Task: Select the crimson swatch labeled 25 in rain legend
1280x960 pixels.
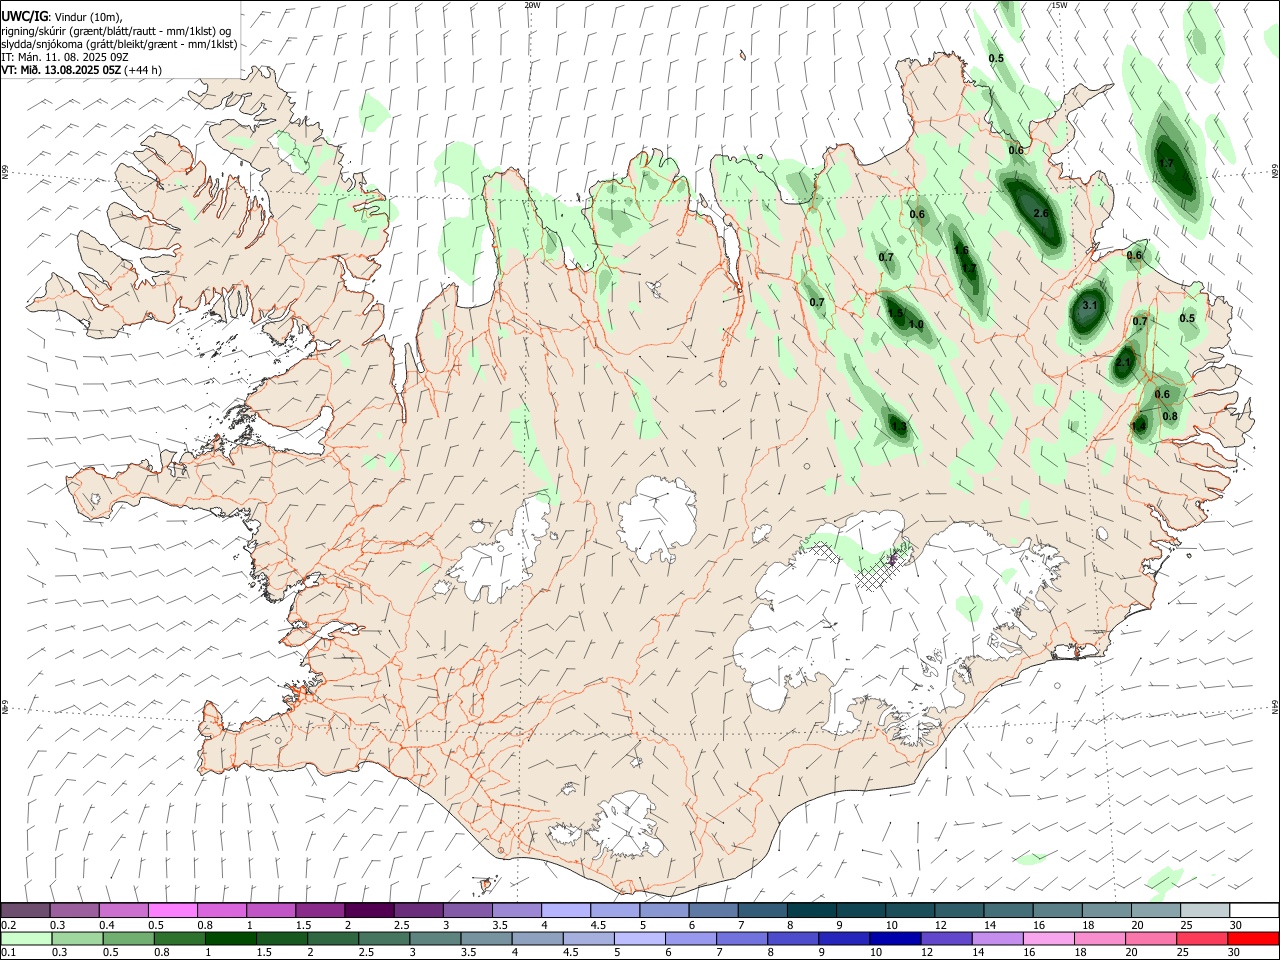Action: coord(1203,938)
